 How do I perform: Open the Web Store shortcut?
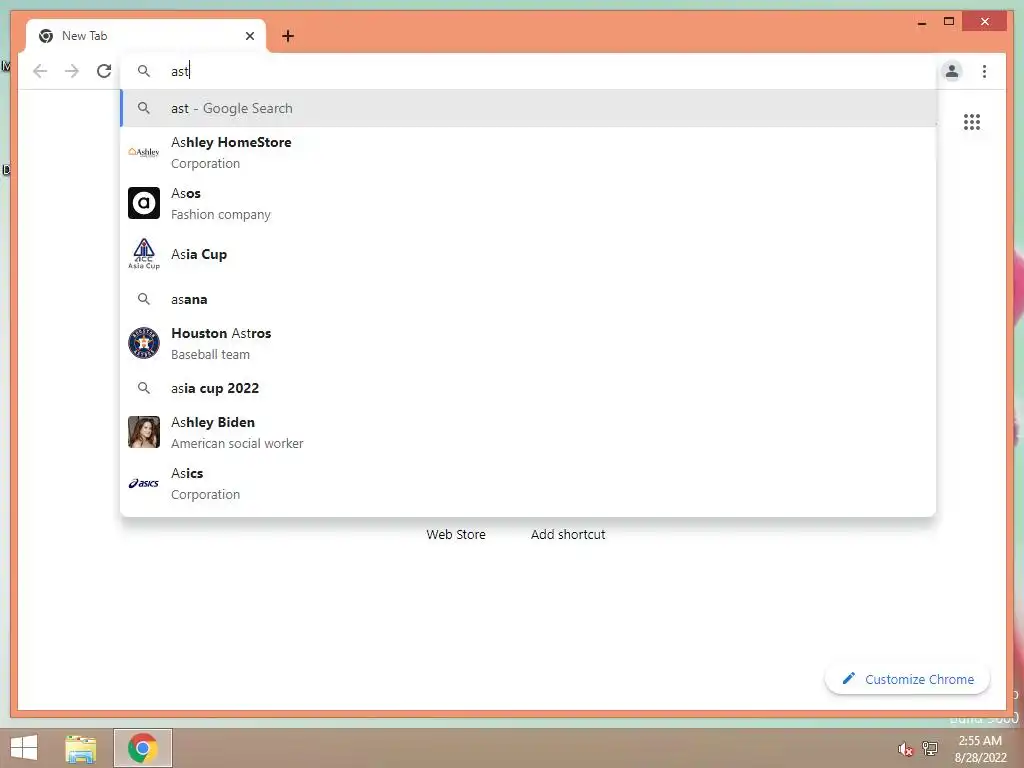(456, 534)
